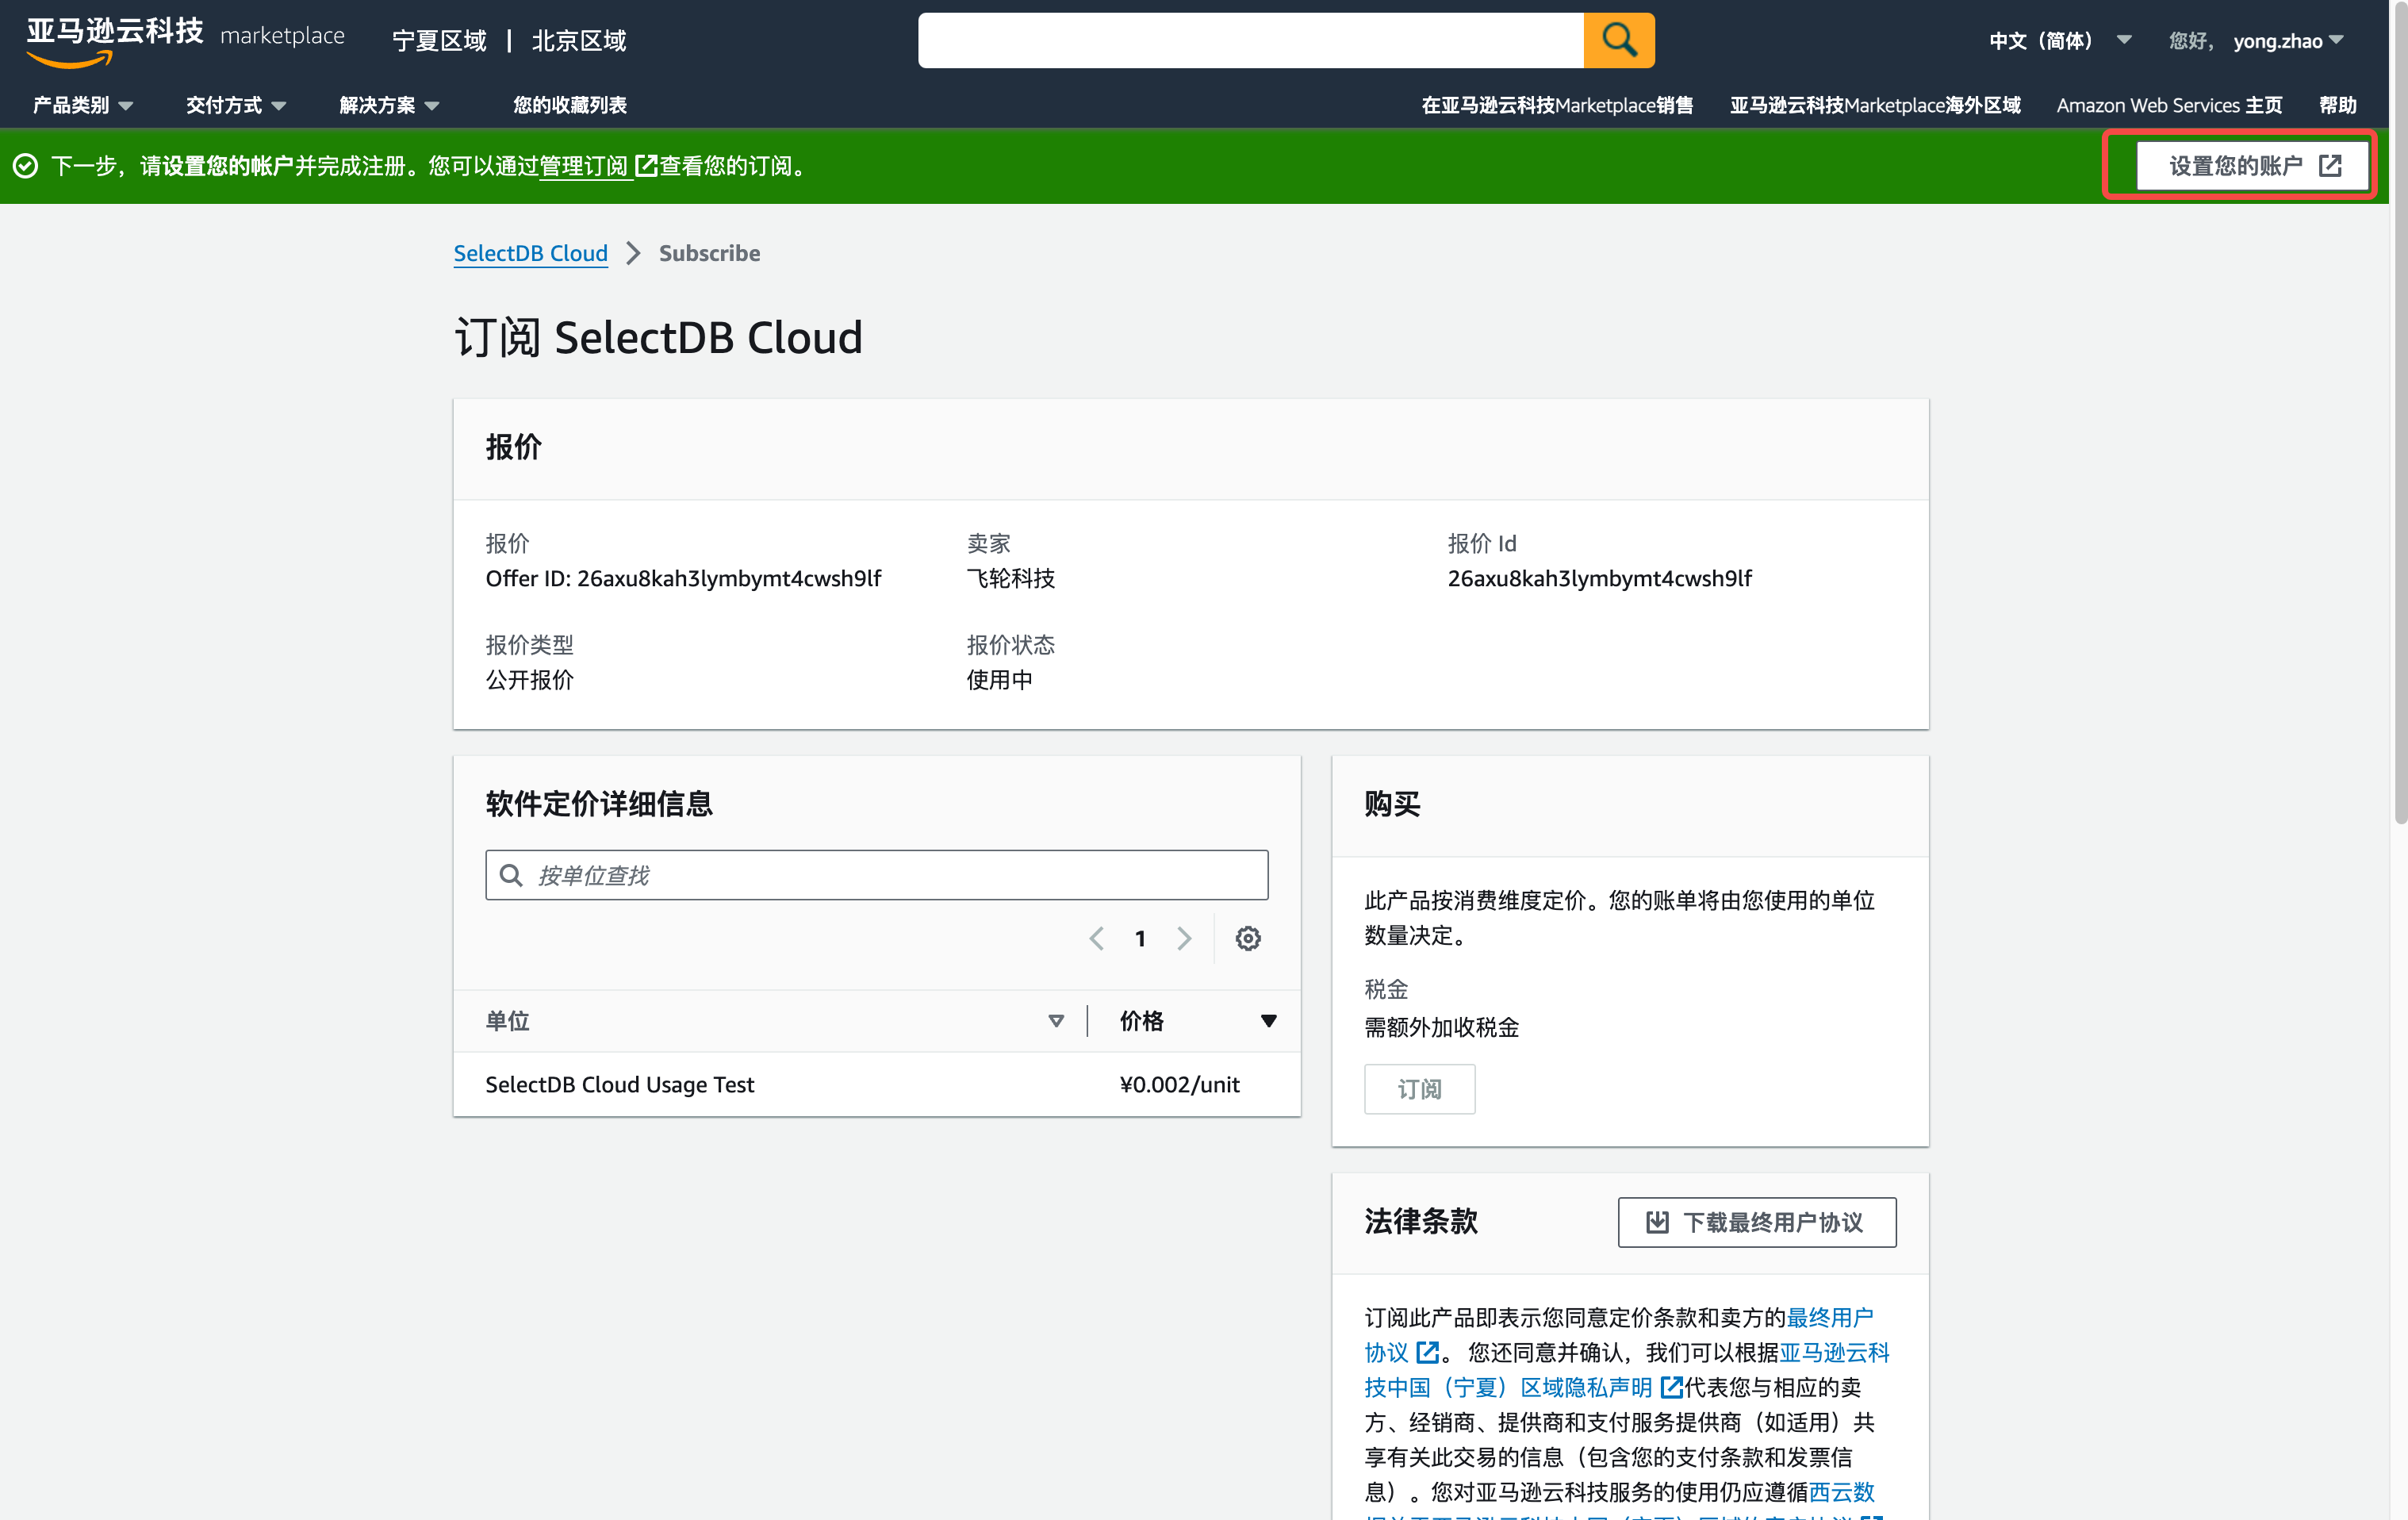Open 您的收藏列表
Image resolution: width=2408 pixels, height=1520 pixels.
(570, 105)
